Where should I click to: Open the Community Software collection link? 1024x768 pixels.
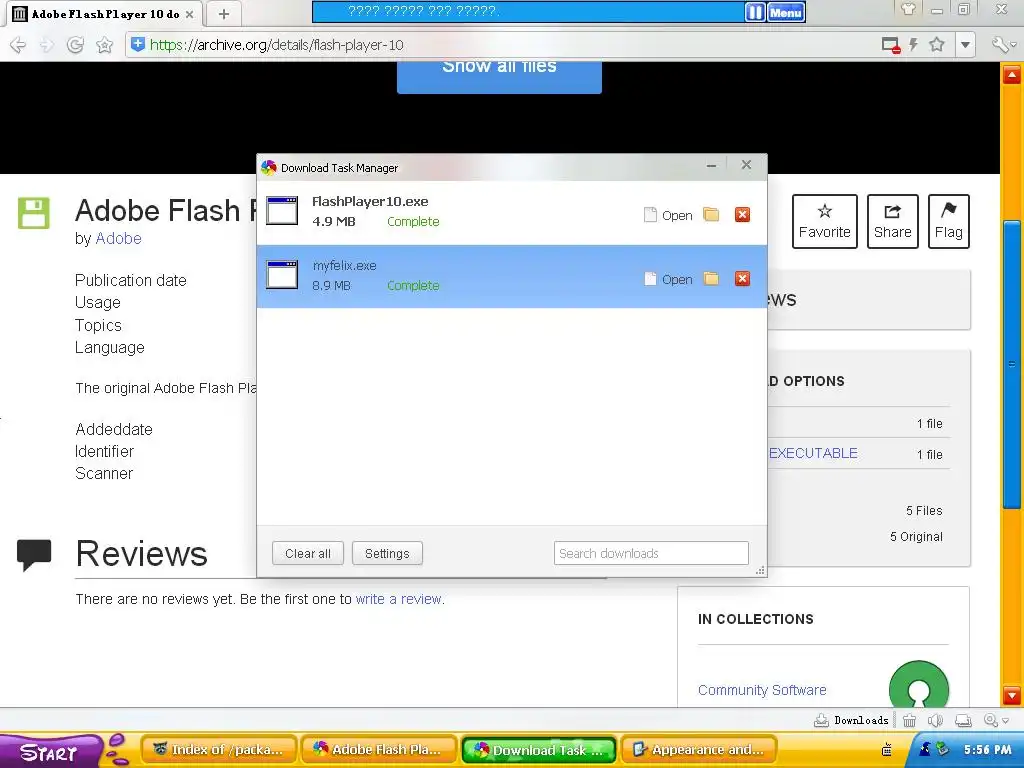762,690
